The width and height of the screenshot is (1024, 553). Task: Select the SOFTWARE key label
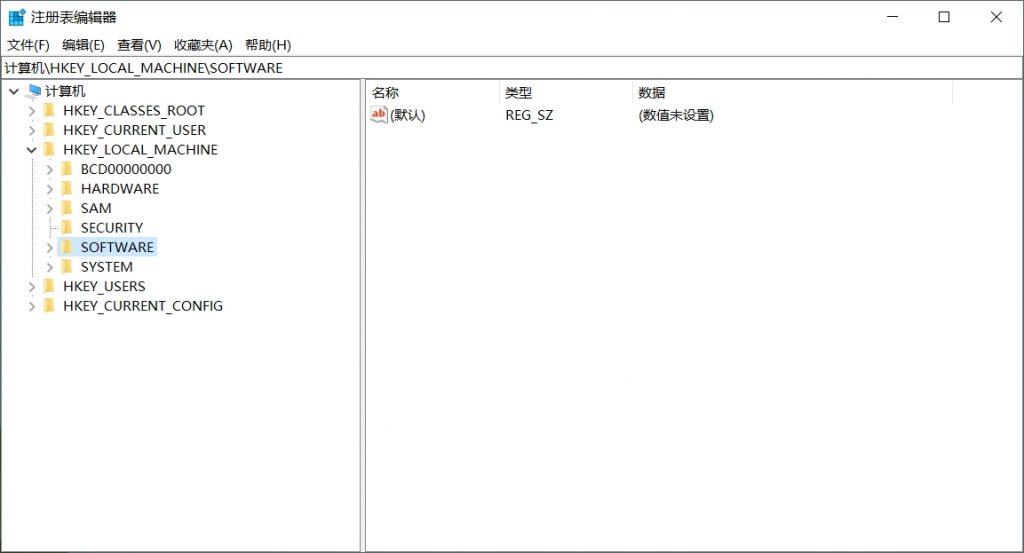(118, 247)
